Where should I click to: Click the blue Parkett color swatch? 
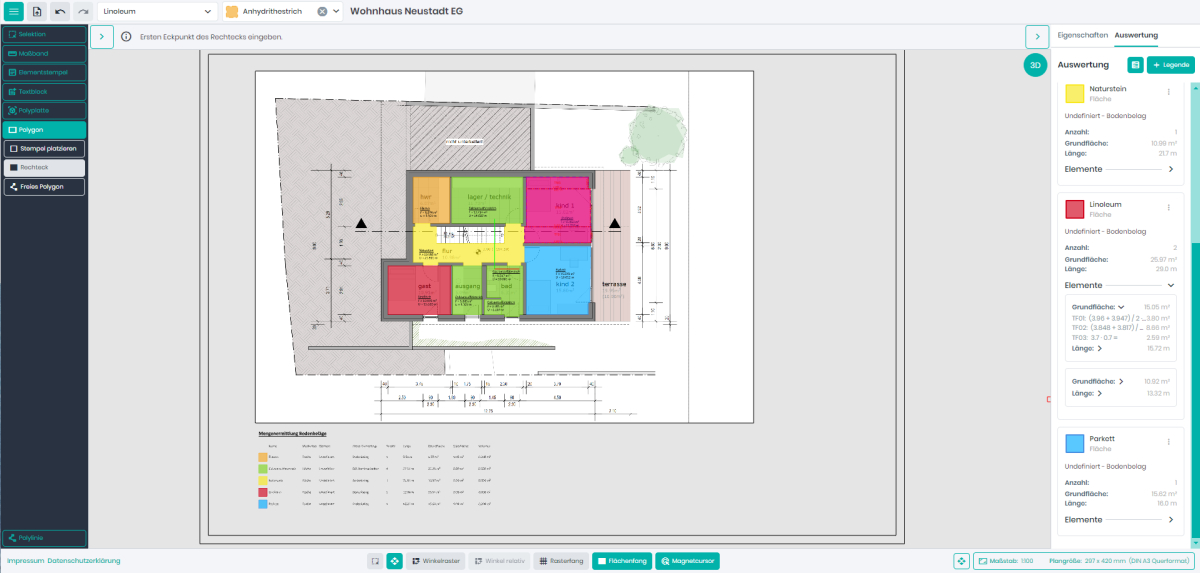tap(1075, 444)
